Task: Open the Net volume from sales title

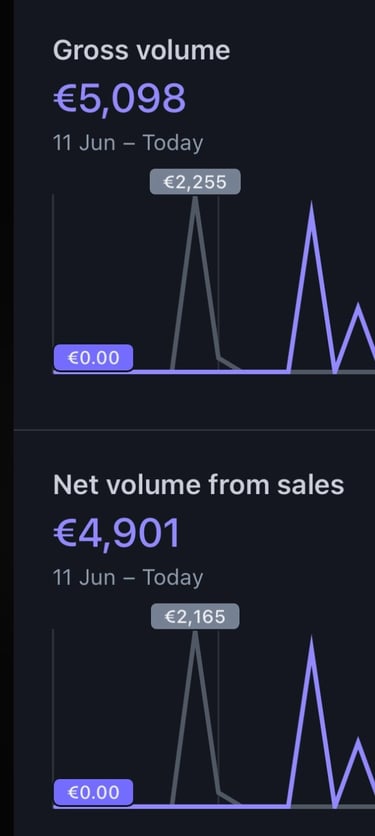Action: [198, 485]
